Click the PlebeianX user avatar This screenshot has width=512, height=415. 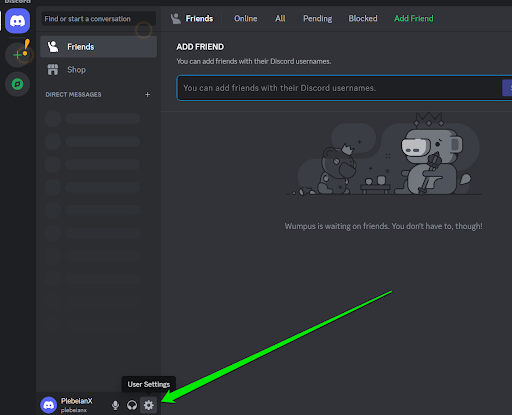tap(49, 405)
